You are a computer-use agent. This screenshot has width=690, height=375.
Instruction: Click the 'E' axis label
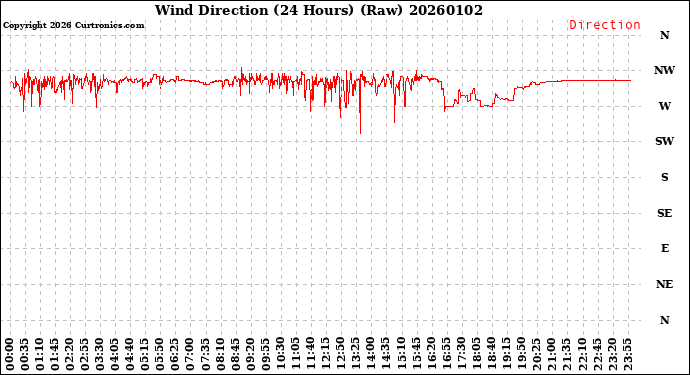(664, 249)
